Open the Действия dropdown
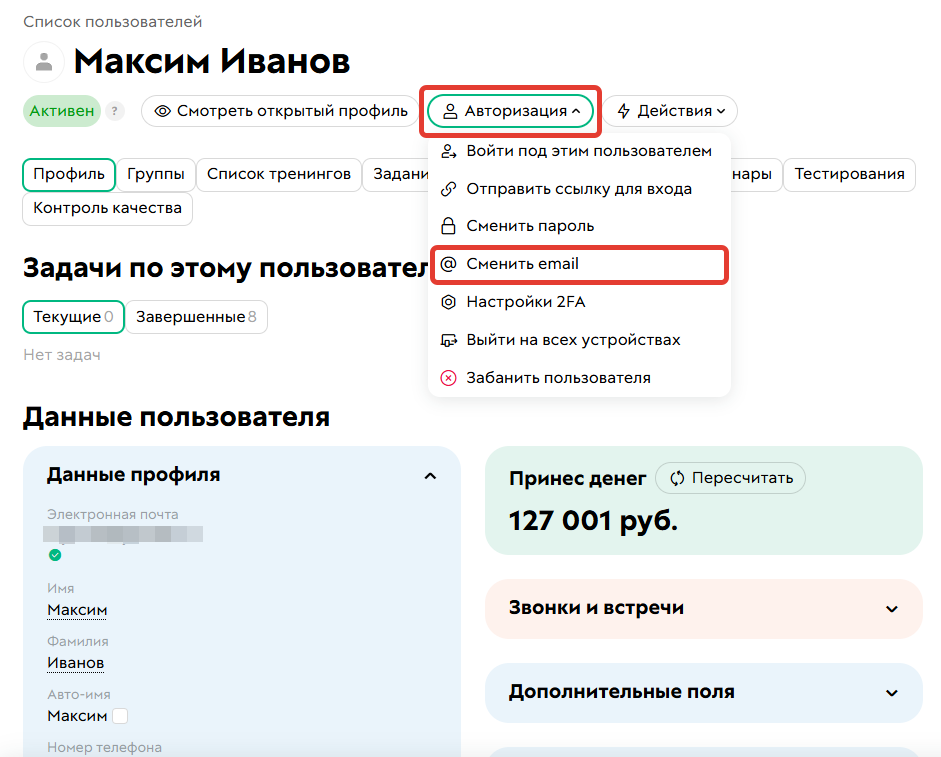The image size is (941, 757). point(670,111)
